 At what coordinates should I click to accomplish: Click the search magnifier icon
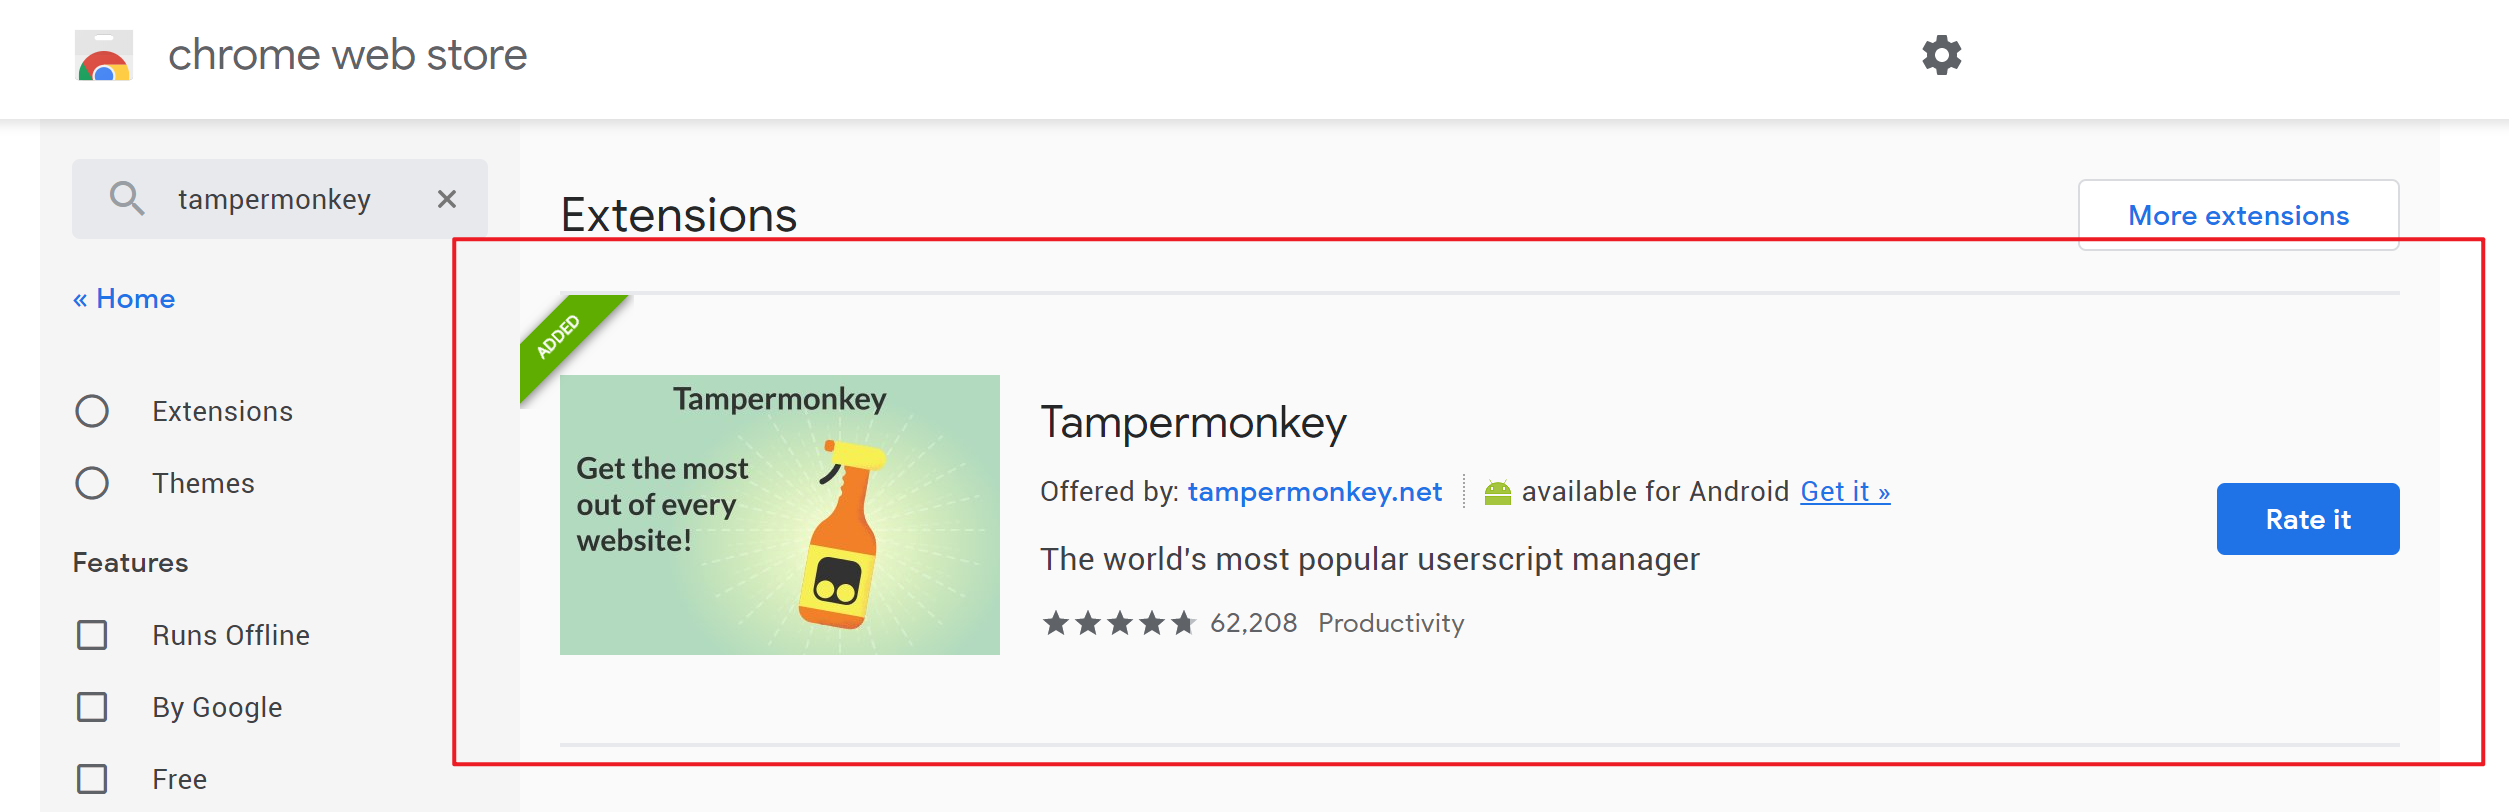[x=126, y=198]
